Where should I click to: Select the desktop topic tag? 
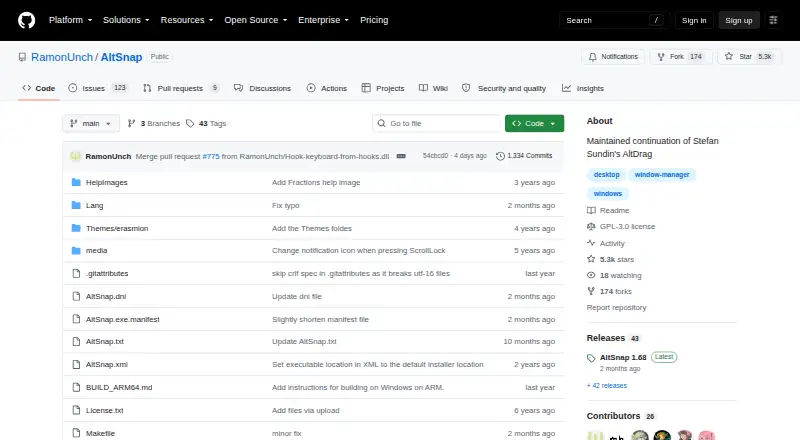(x=607, y=175)
